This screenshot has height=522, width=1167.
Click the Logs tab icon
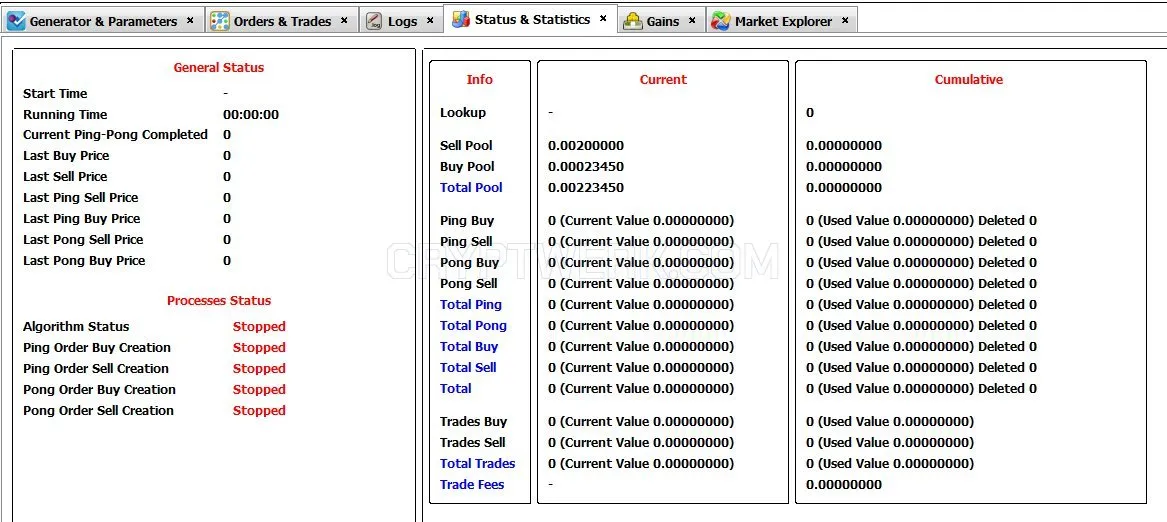(375, 21)
